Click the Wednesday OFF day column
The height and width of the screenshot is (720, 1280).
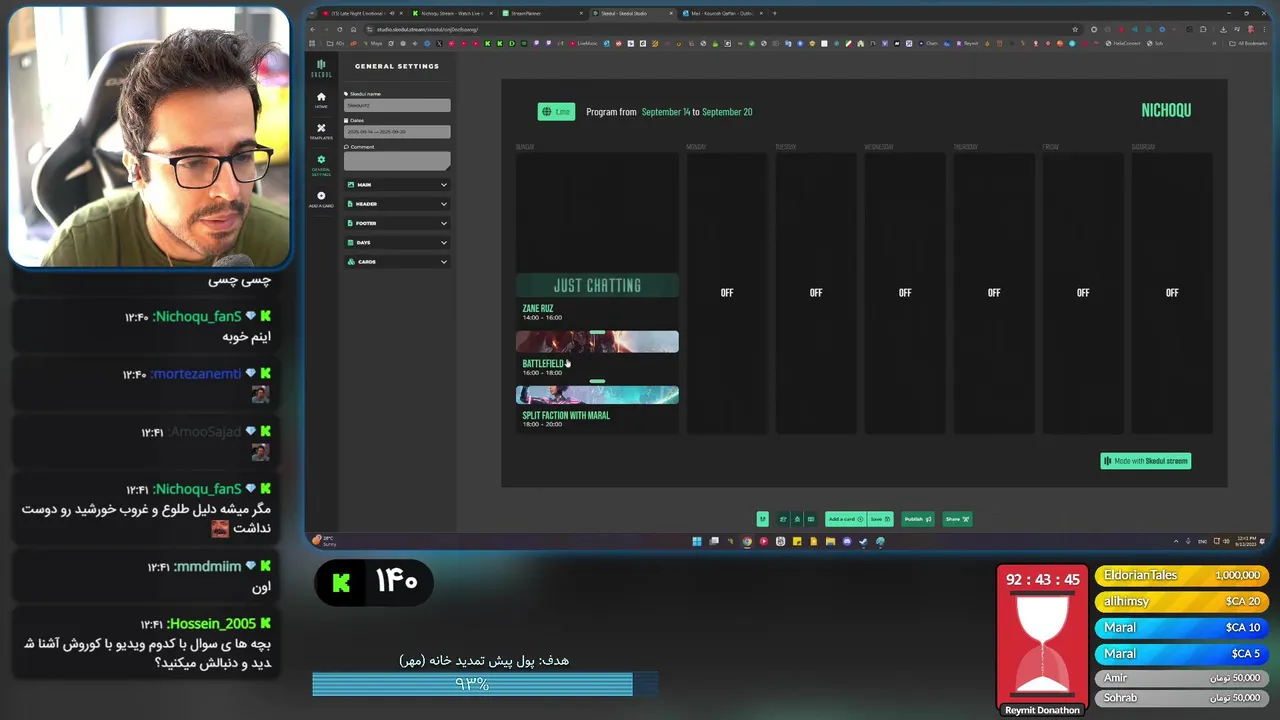[x=905, y=293]
